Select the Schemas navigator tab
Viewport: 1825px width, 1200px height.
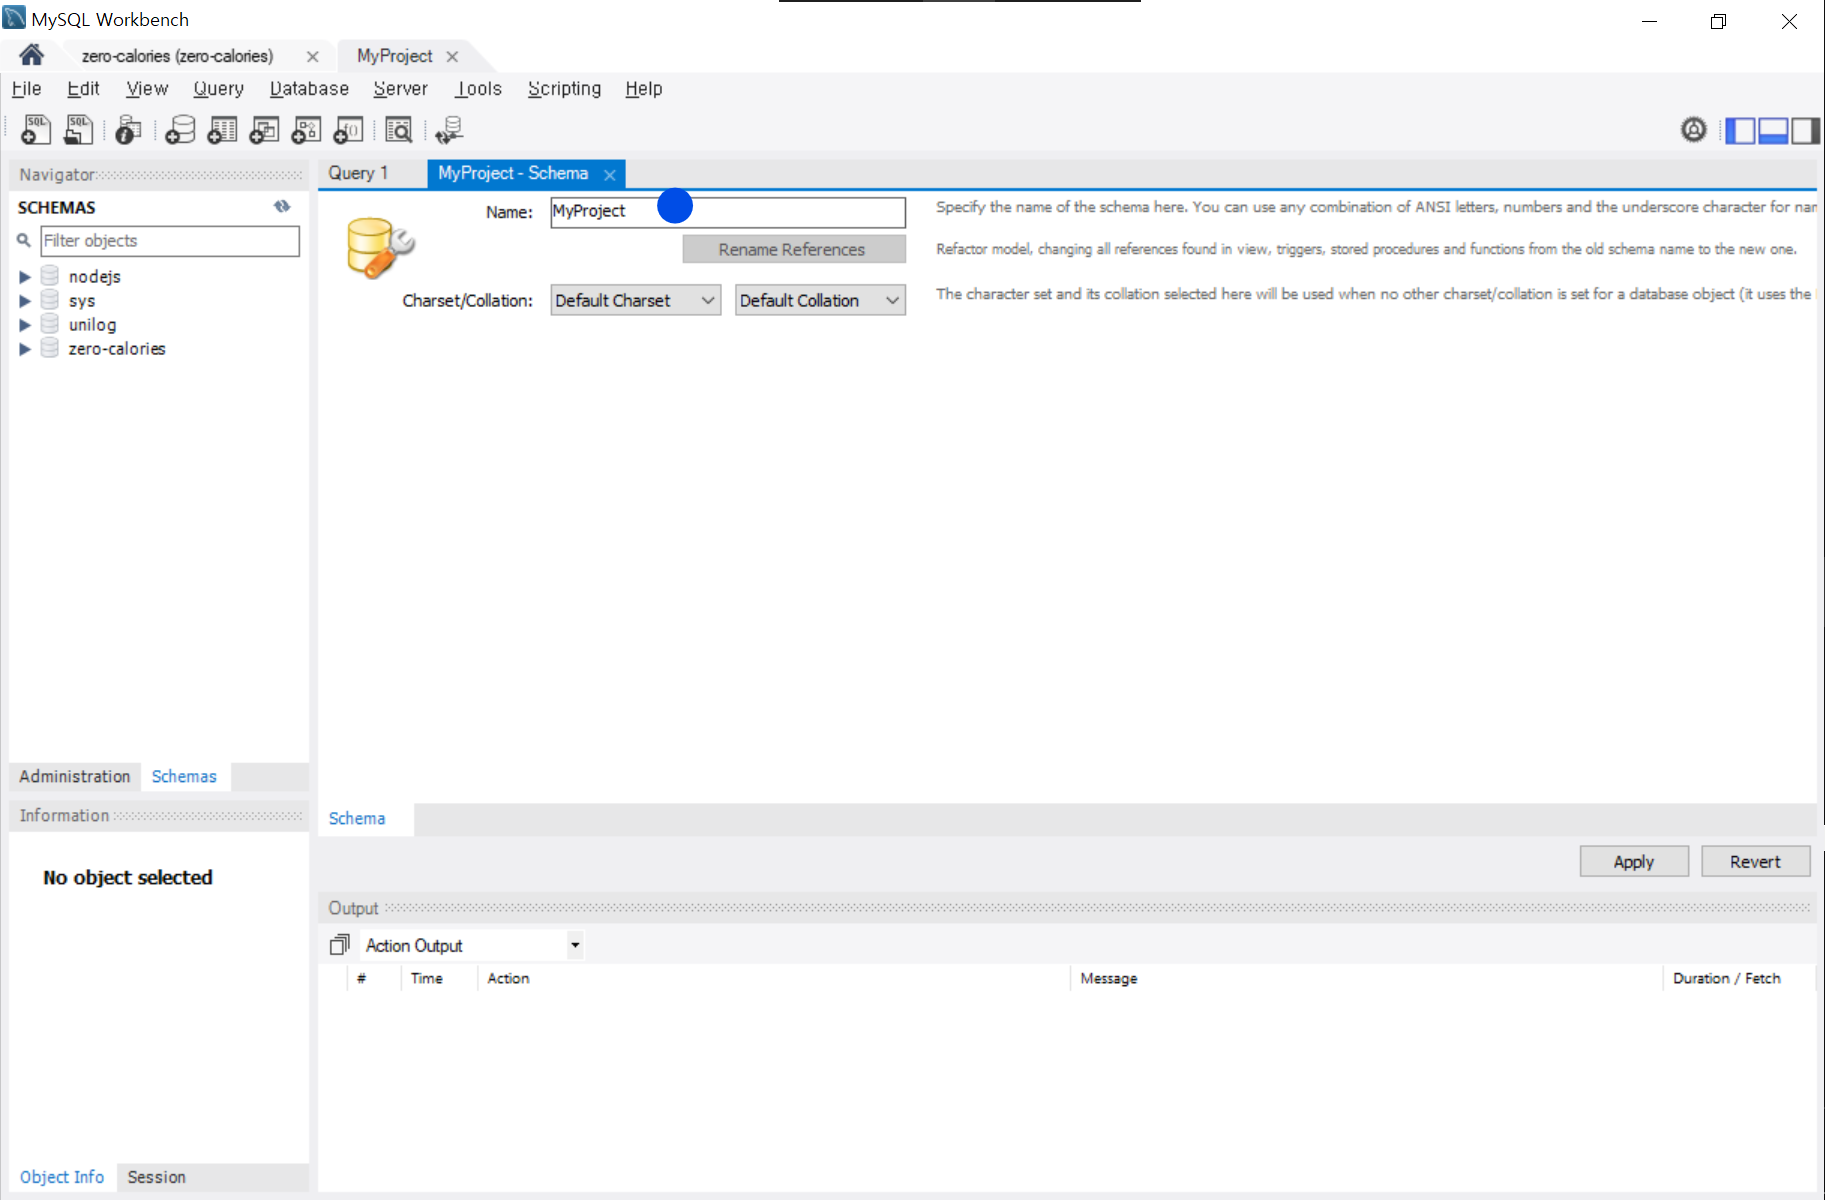click(184, 776)
